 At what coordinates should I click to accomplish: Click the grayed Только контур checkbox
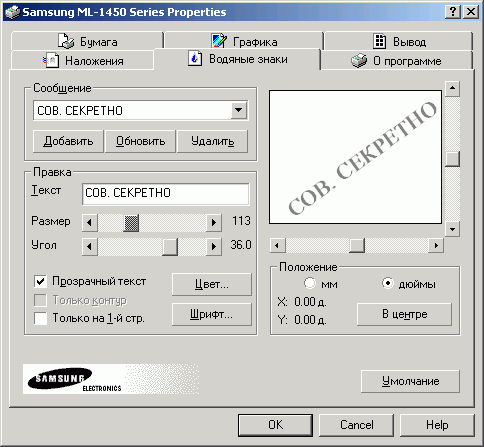coord(40,300)
